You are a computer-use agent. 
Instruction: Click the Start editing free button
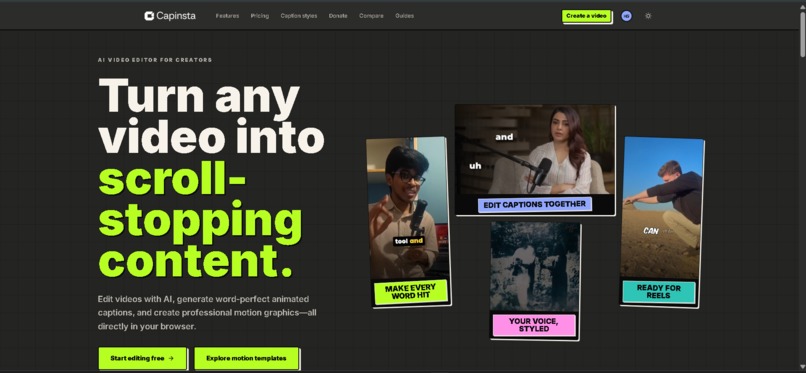pyautogui.click(x=142, y=358)
